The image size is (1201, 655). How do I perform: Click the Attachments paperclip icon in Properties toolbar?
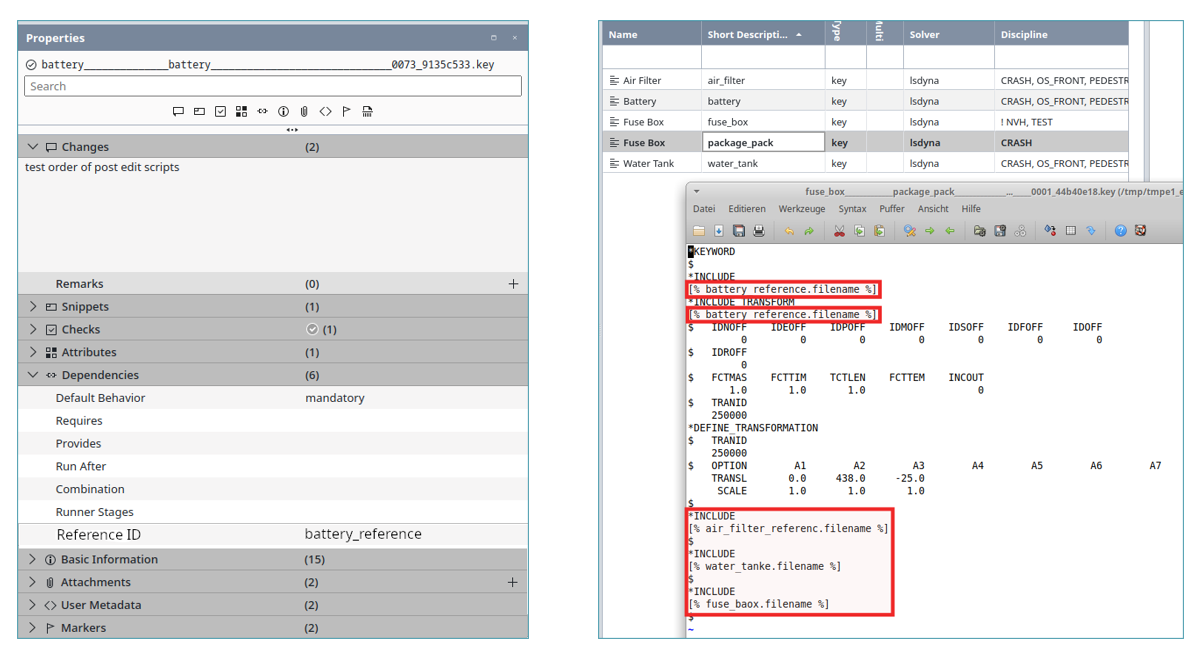tap(304, 112)
